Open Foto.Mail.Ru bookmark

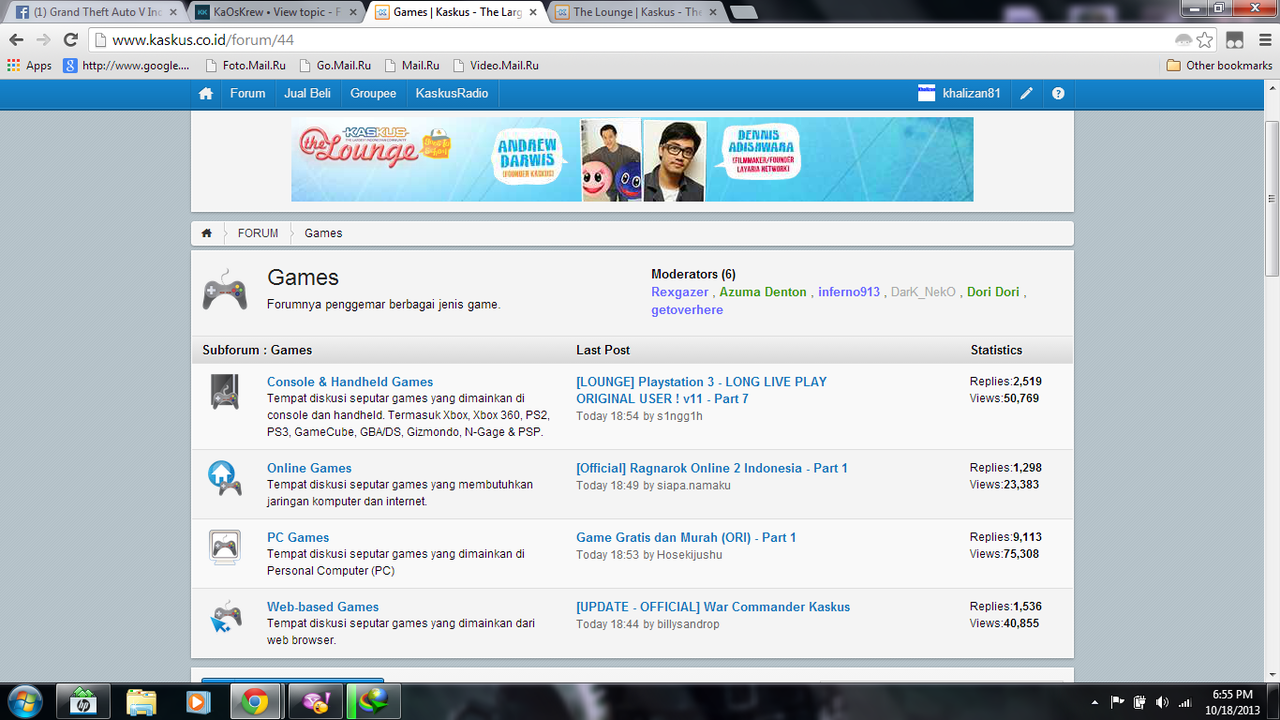[246, 65]
